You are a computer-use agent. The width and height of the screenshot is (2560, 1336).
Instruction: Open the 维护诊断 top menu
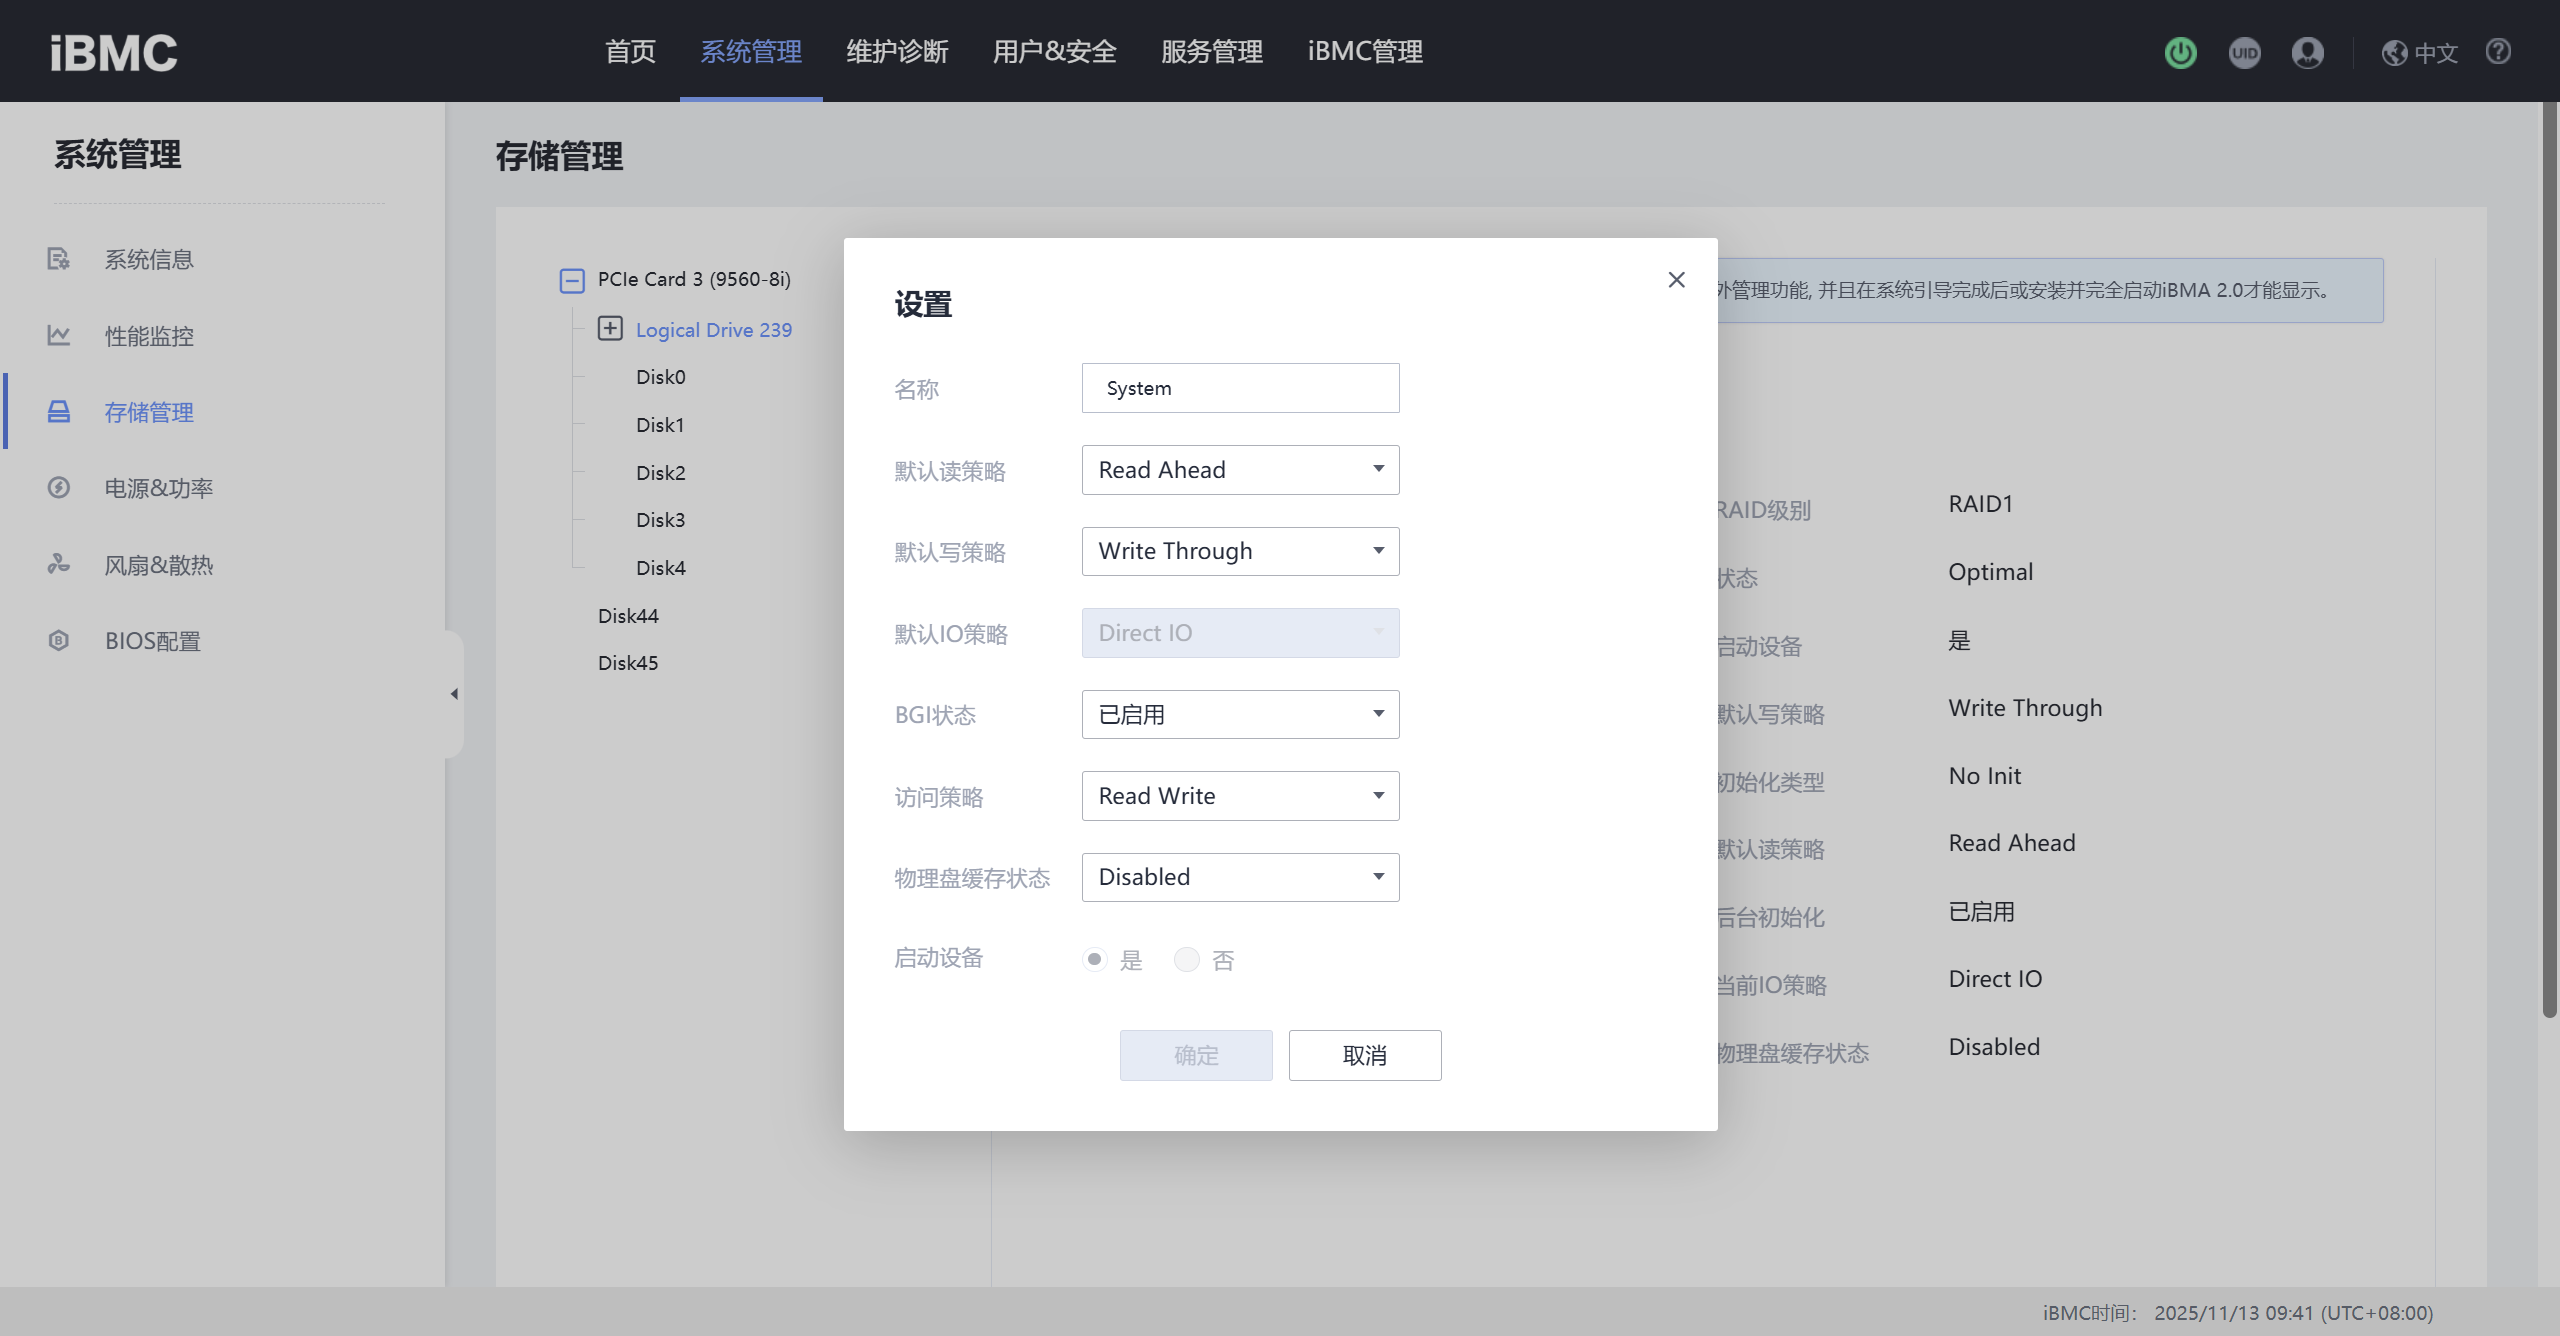click(x=897, y=52)
